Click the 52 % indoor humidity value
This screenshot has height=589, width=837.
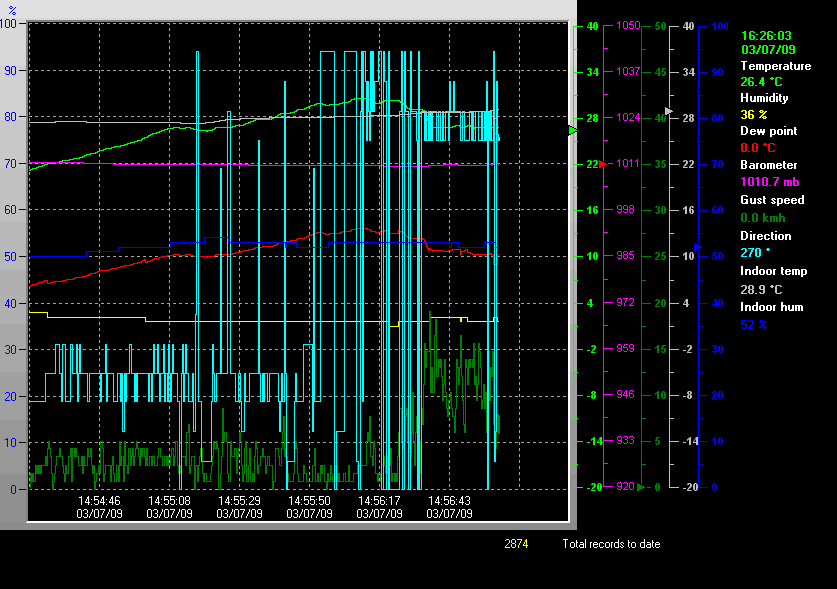tap(754, 324)
